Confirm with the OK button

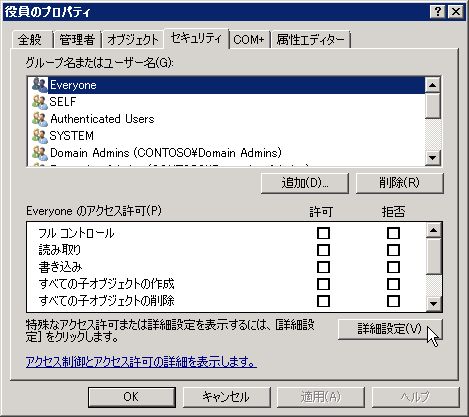132,397
